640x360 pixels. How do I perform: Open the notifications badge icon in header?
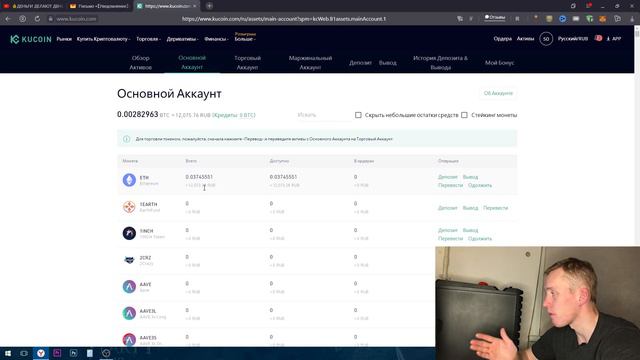[x=598, y=38]
